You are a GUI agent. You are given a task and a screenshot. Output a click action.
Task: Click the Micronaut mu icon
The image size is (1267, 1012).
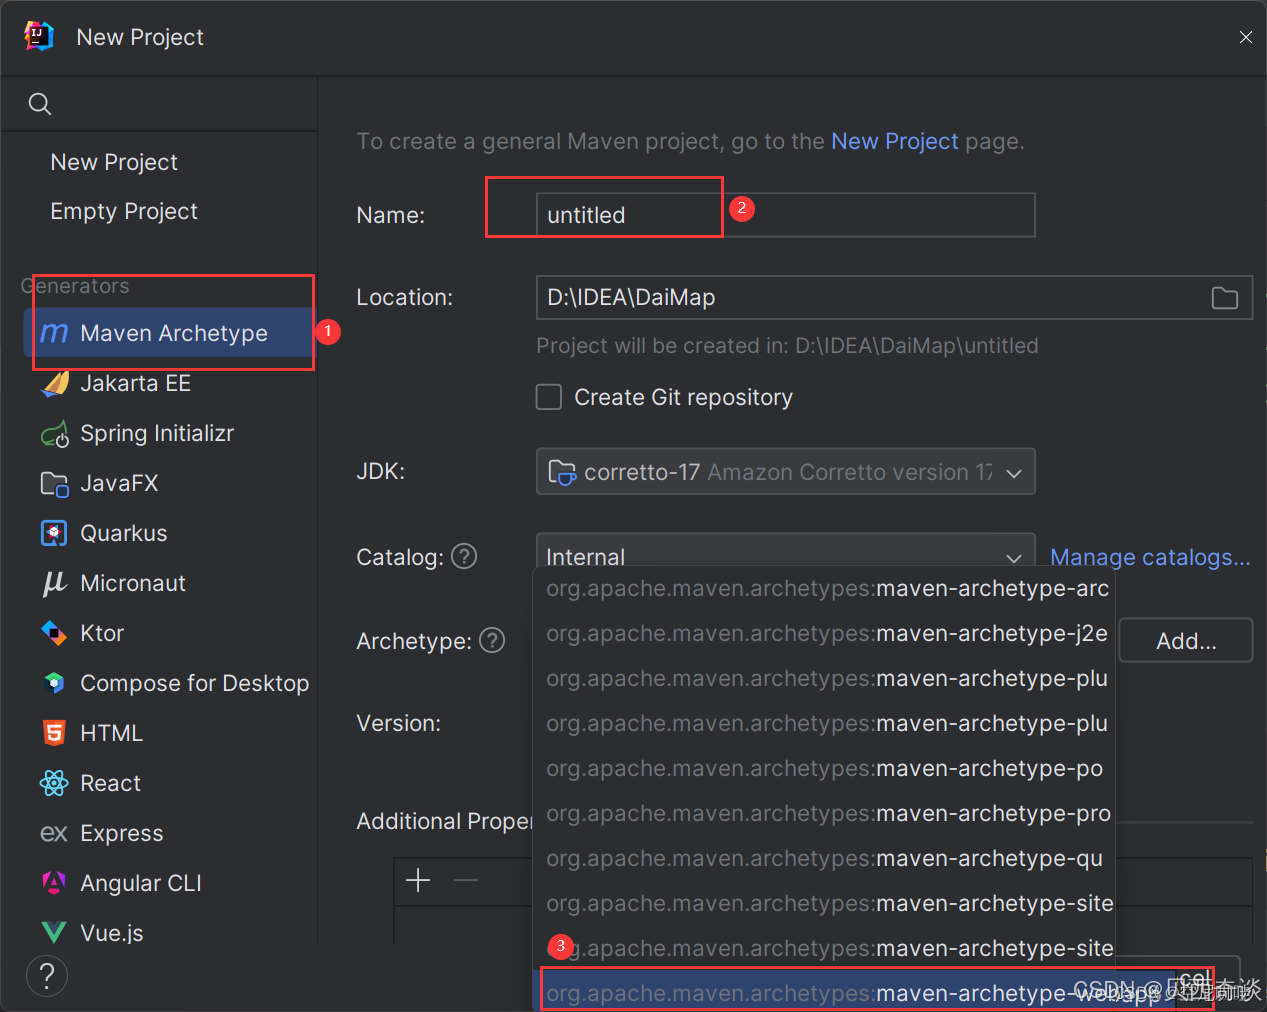click(54, 583)
